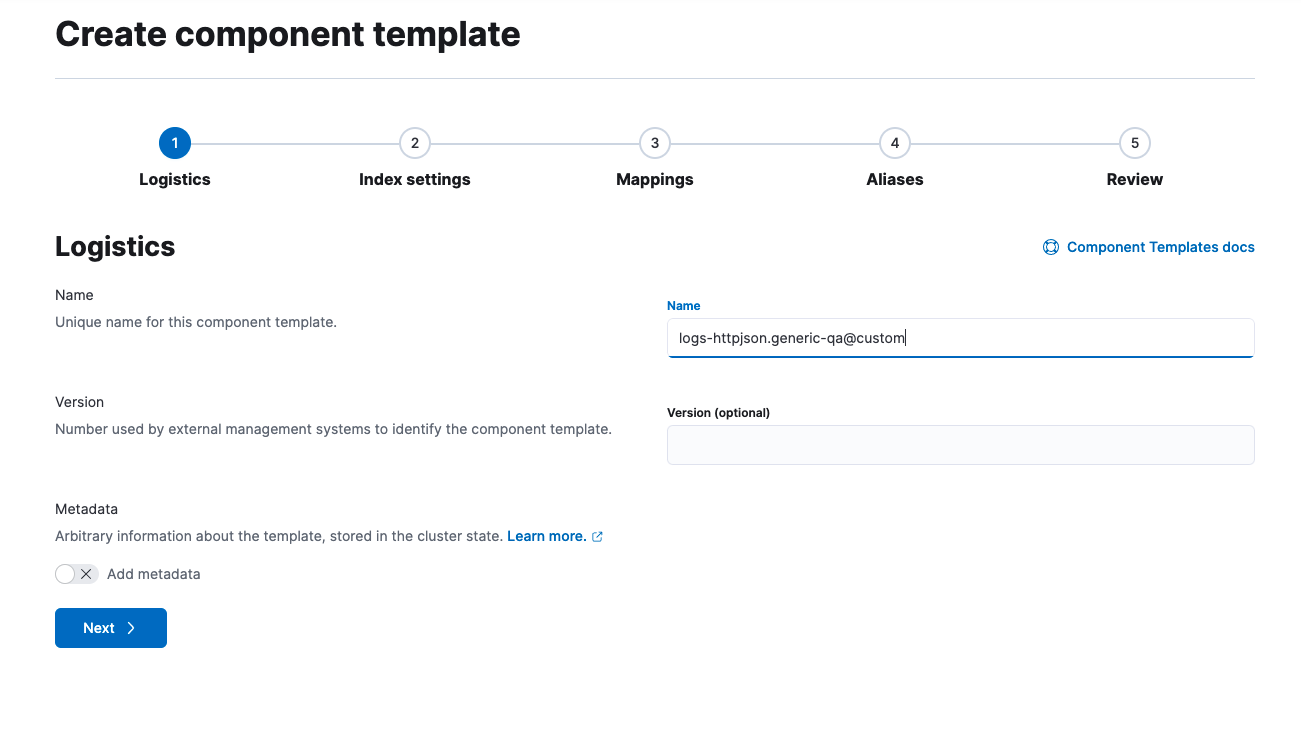Enable the Add metadata toggle switch
Screen dimensions: 1301x745
click(x=68, y=573)
